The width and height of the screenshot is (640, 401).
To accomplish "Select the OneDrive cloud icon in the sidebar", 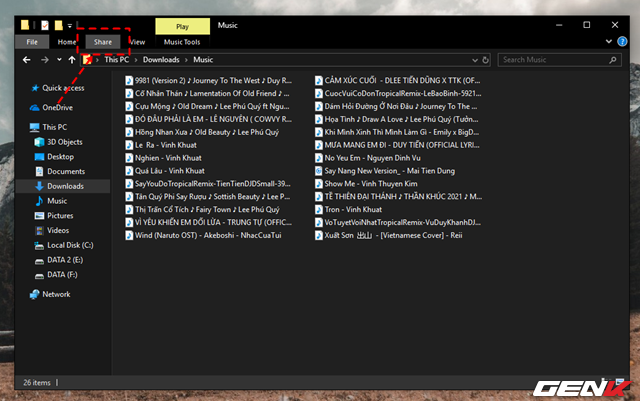I will click(35, 107).
